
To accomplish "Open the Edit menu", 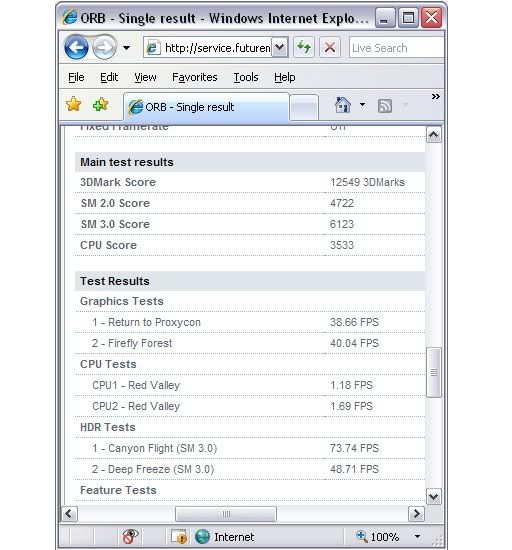I will pos(109,77).
